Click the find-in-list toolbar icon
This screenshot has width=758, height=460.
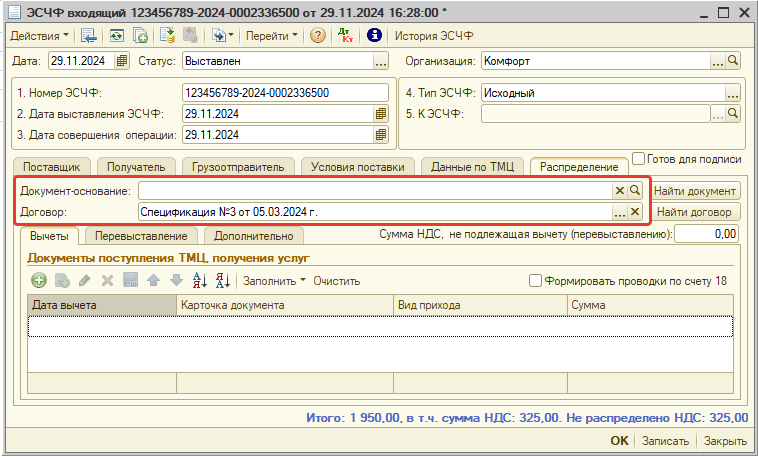pyautogui.click(x=89, y=35)
